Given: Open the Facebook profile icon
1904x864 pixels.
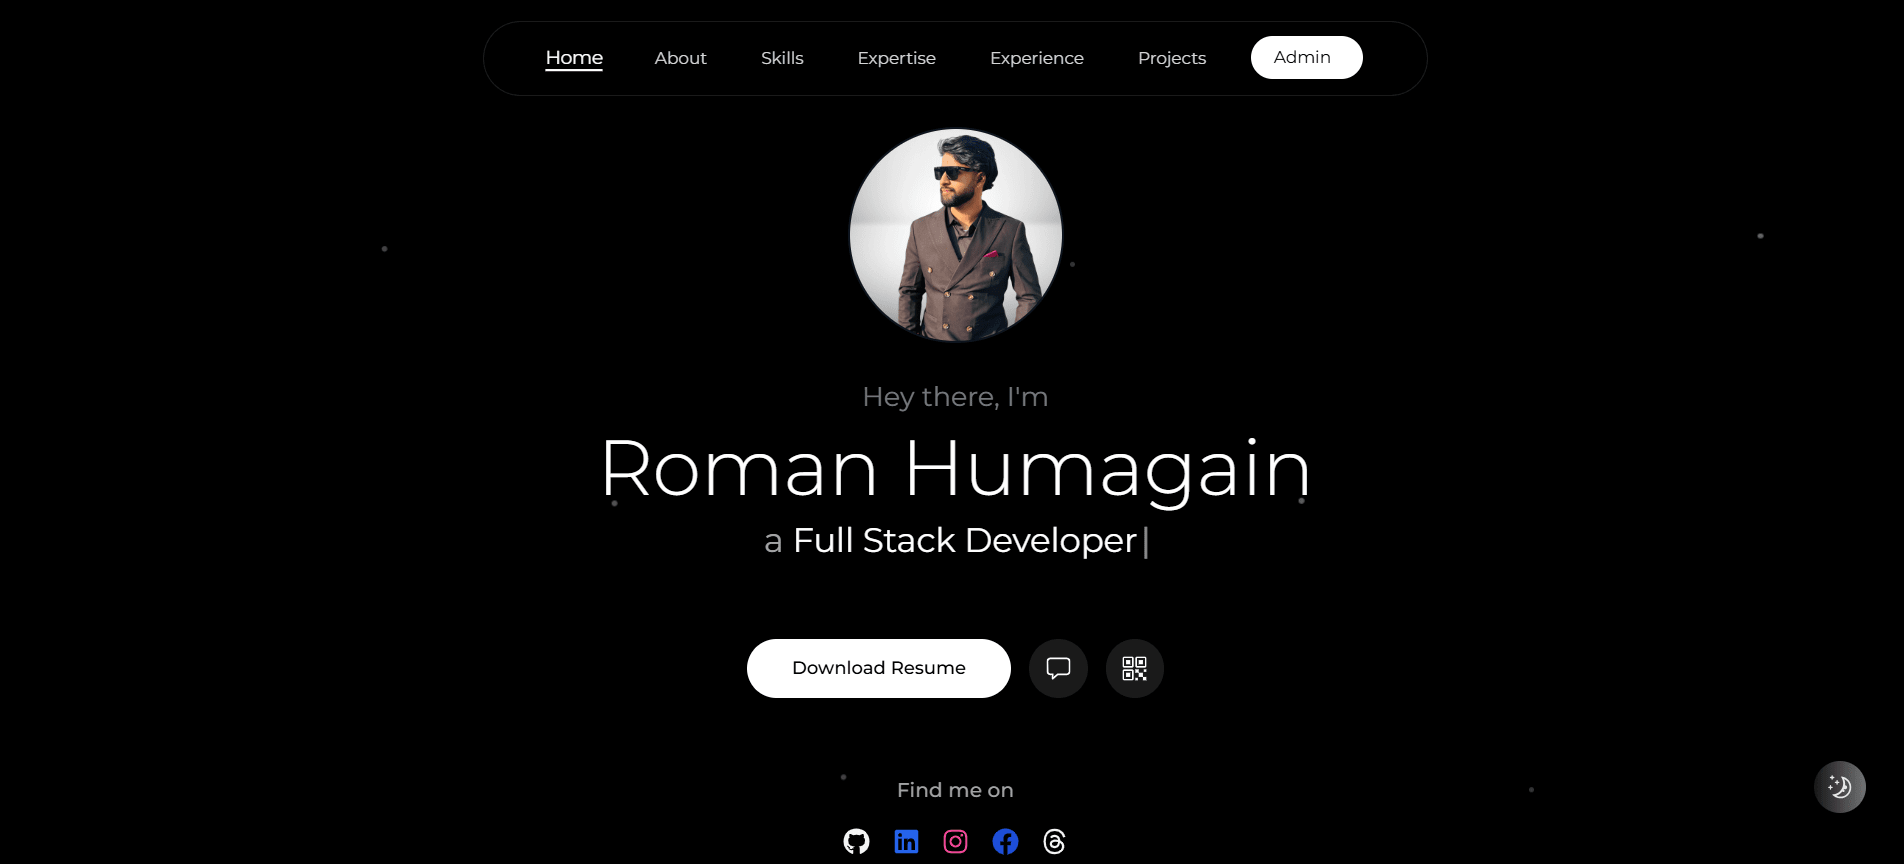Looking at the screenshot, I should [1005, 842].
